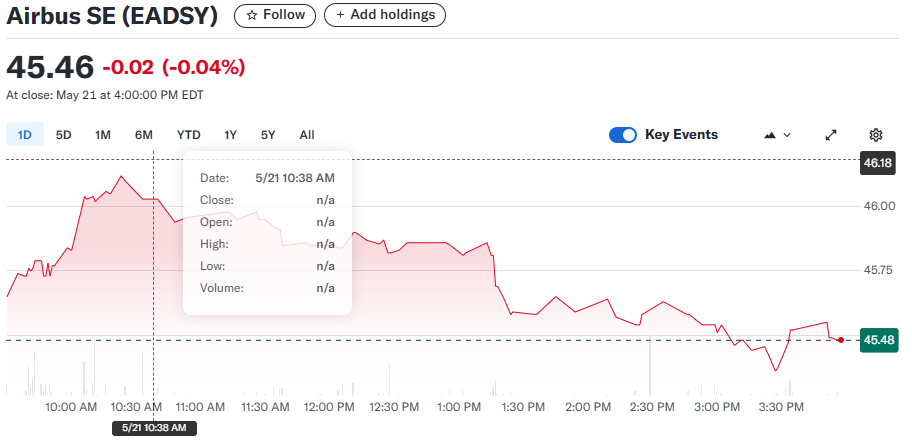The image size is (912, 440).
Task: Click the 46.00 y-axis label
Action: coord(878,206)
